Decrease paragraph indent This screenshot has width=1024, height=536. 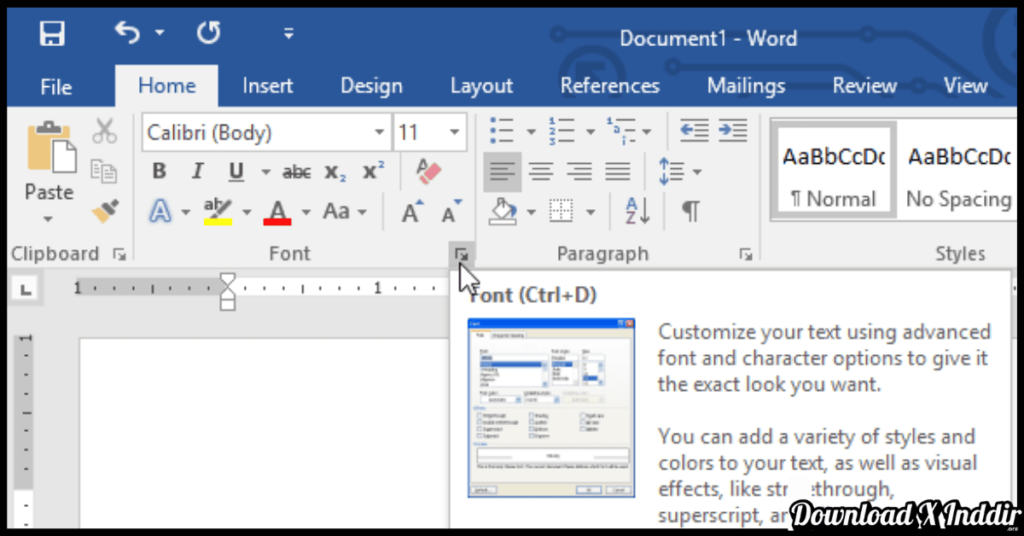coord(694,131)
